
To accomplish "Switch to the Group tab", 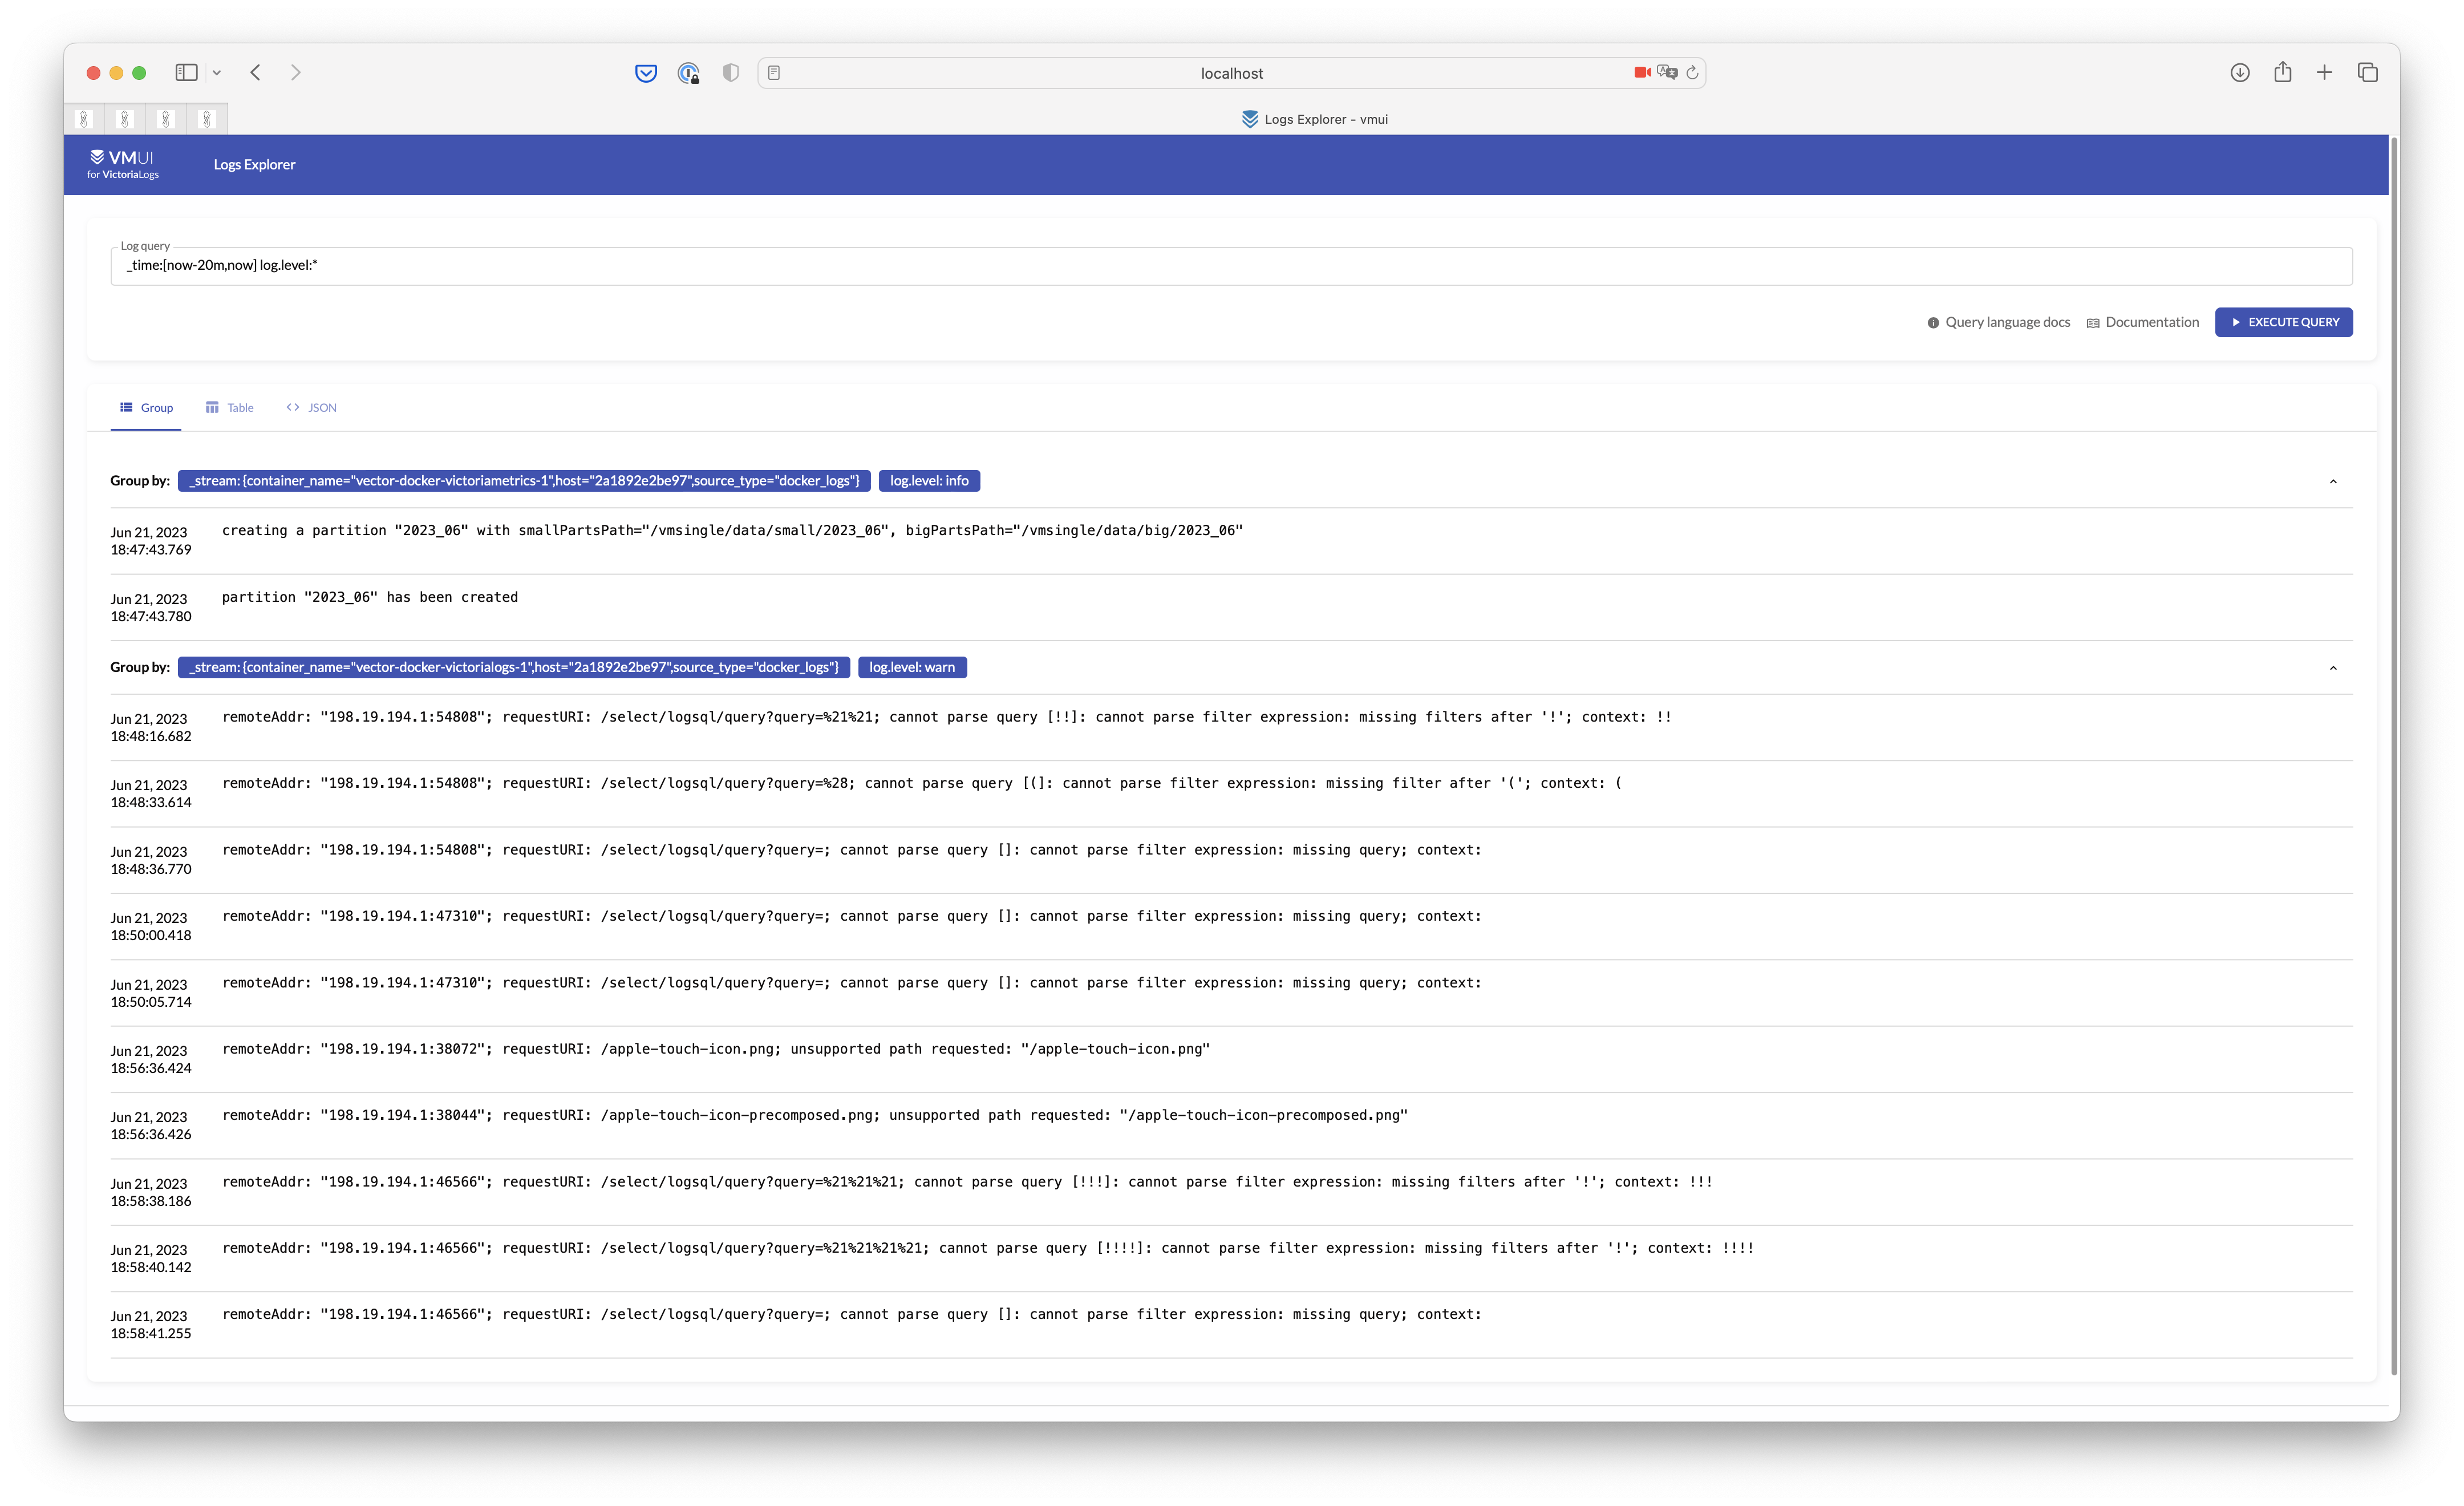I will tap(146, 407).
